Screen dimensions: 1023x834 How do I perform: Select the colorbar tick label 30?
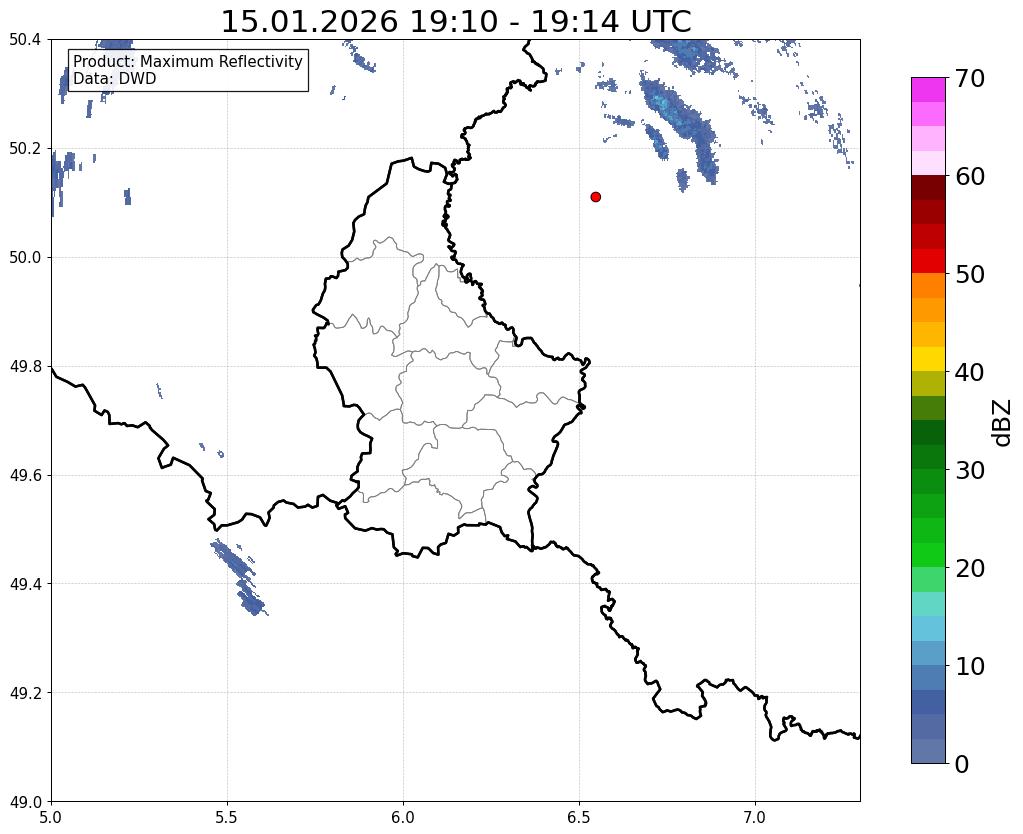(970, 470)
